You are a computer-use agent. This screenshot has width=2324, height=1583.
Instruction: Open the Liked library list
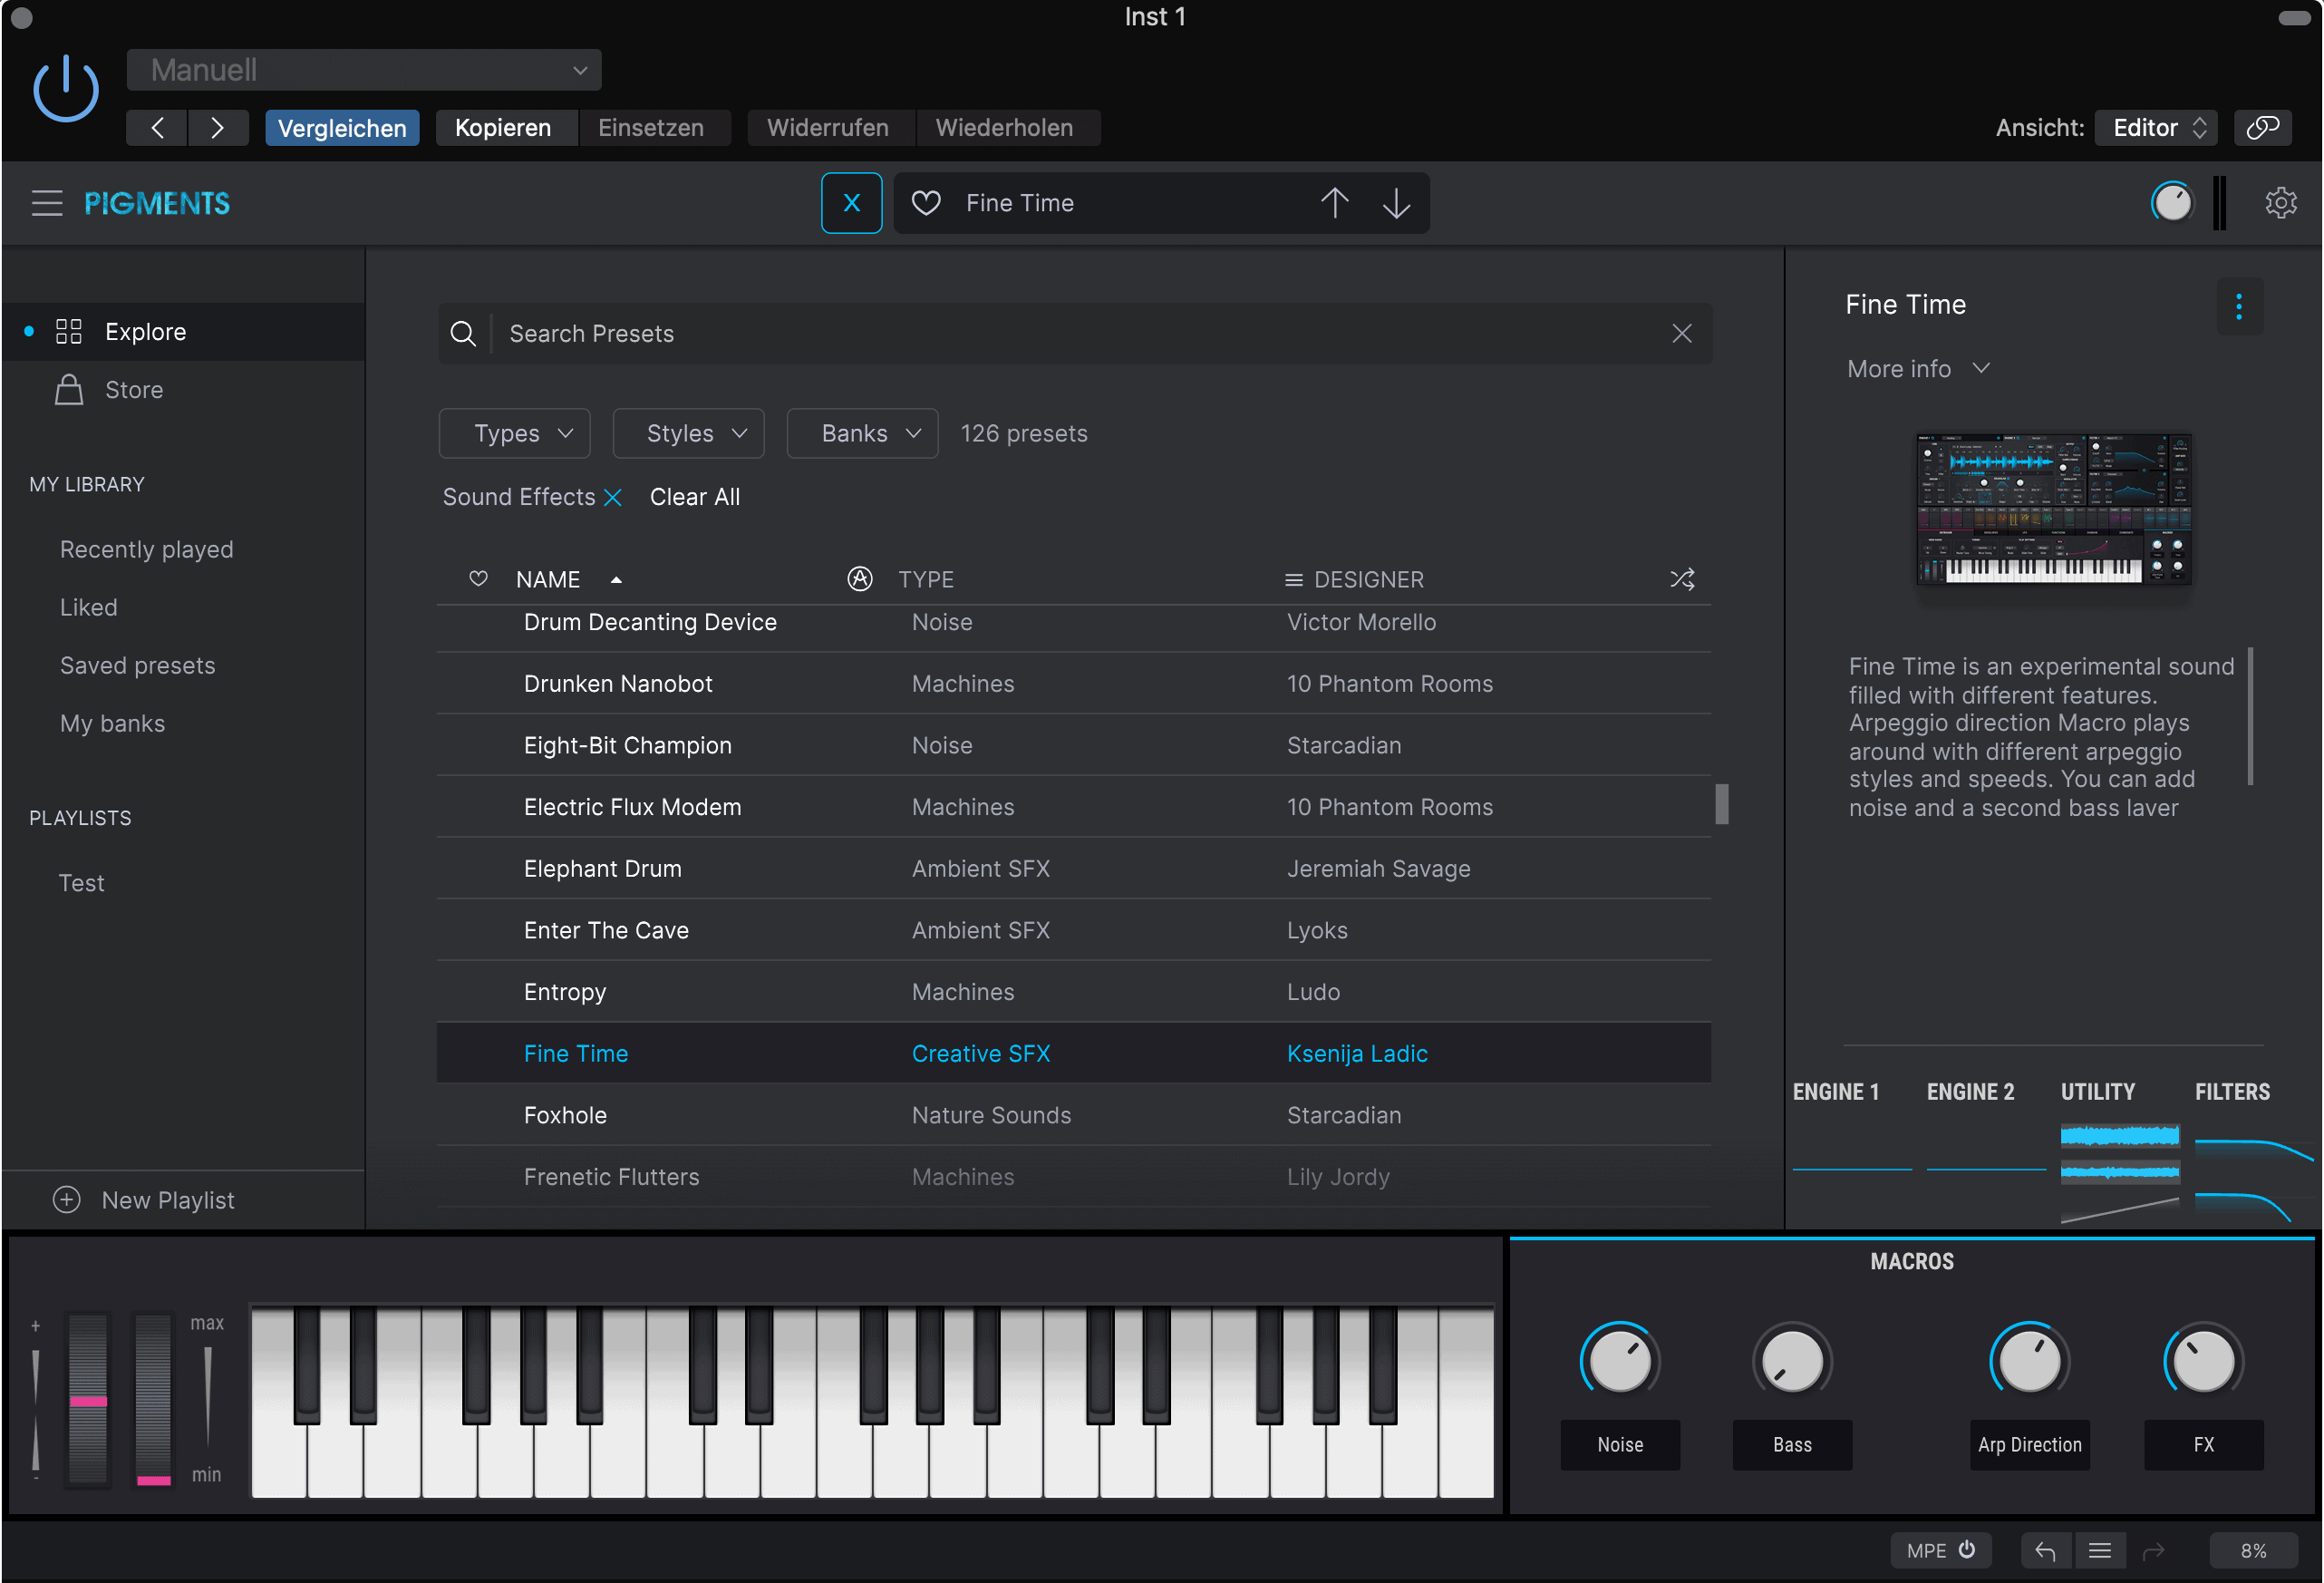(88, 607)
